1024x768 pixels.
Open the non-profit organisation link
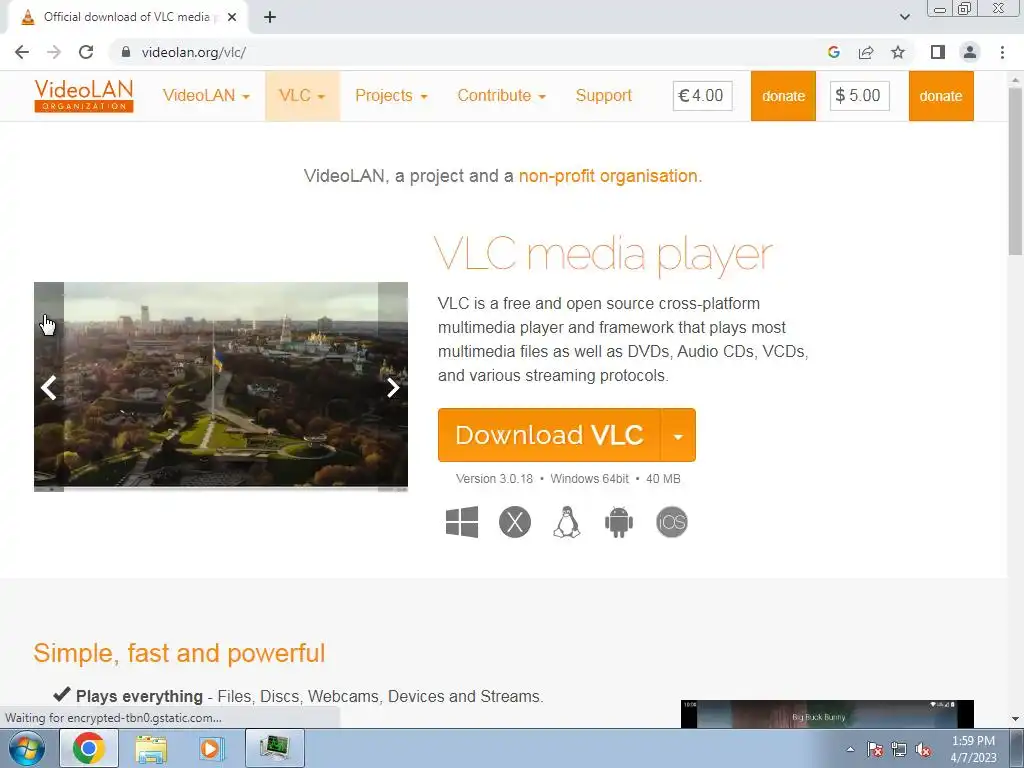point(608,176)
